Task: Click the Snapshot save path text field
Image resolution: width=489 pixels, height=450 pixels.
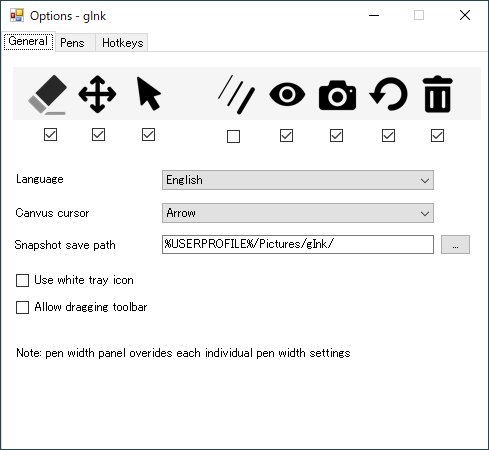Action: (x=298, y=244)
